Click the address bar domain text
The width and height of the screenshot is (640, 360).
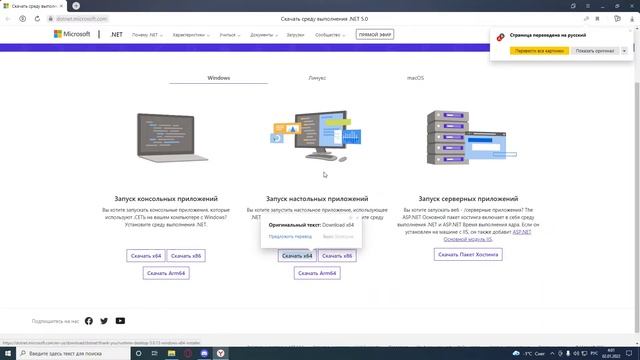point(81,19)
